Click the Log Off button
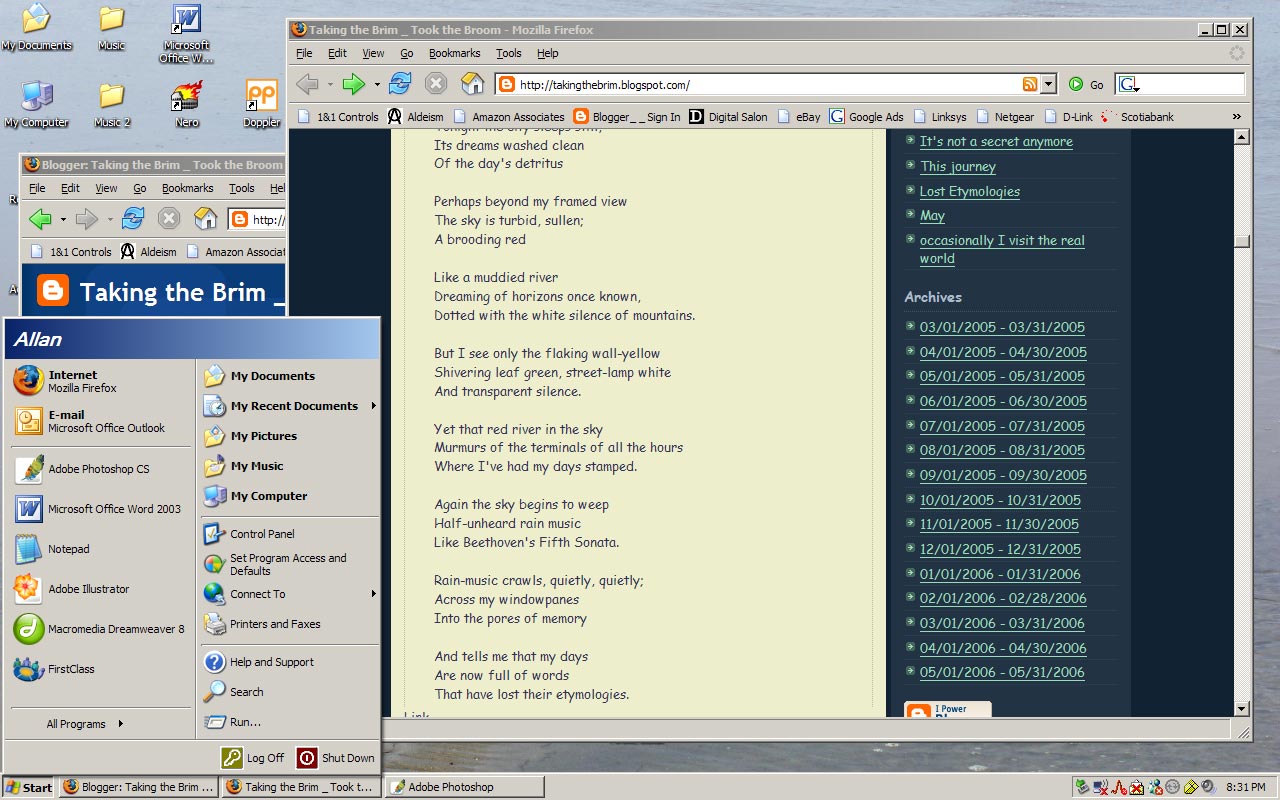Screen dimensions: 1280x800 click(253, 758)
